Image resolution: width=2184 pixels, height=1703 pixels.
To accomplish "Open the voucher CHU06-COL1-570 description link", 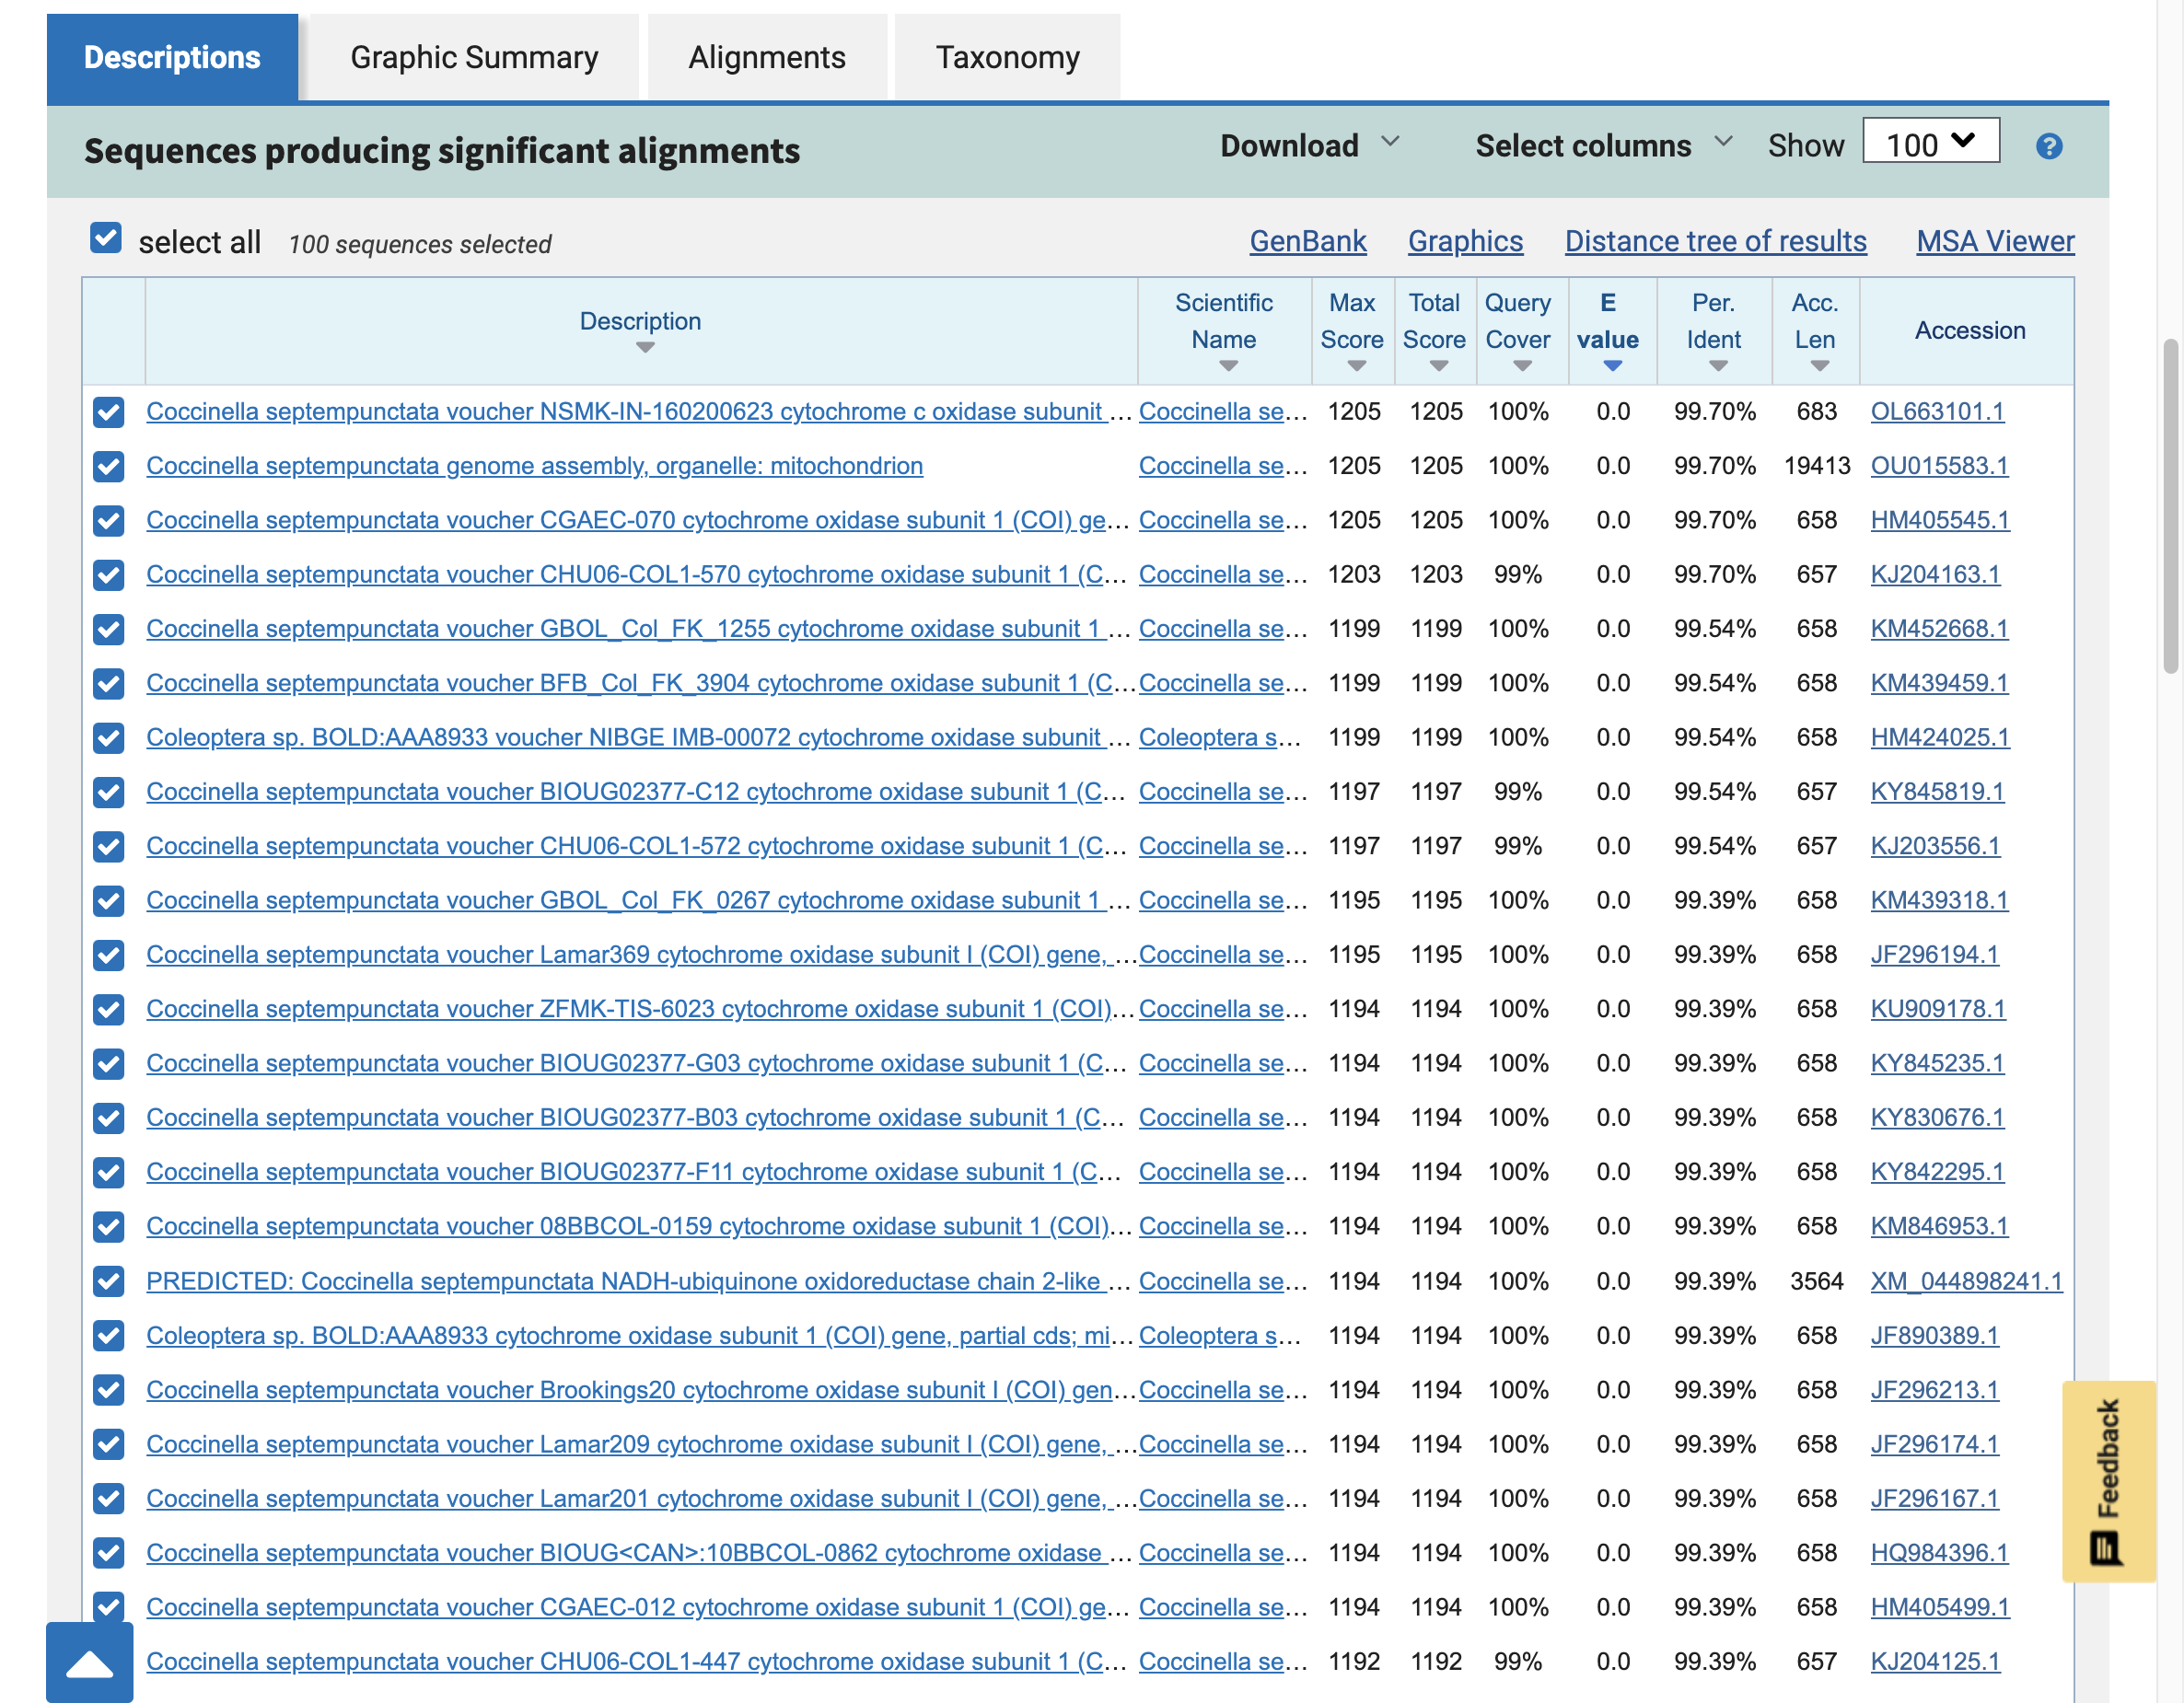I will [x=636, y=575].
